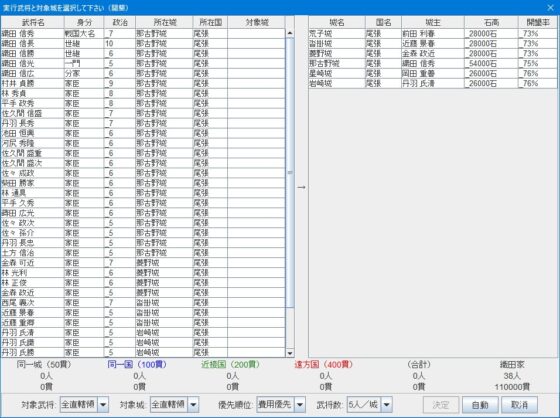The width and height of the screenshot is (560, 418).
Task: Select officer 織田 信長 in the list
Action: tap(143, 44)
